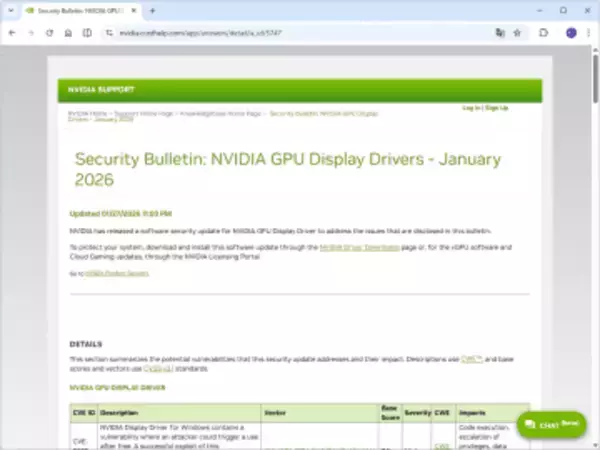Reload the current page
The image size is (600, 450).
[x=50, y=33]
